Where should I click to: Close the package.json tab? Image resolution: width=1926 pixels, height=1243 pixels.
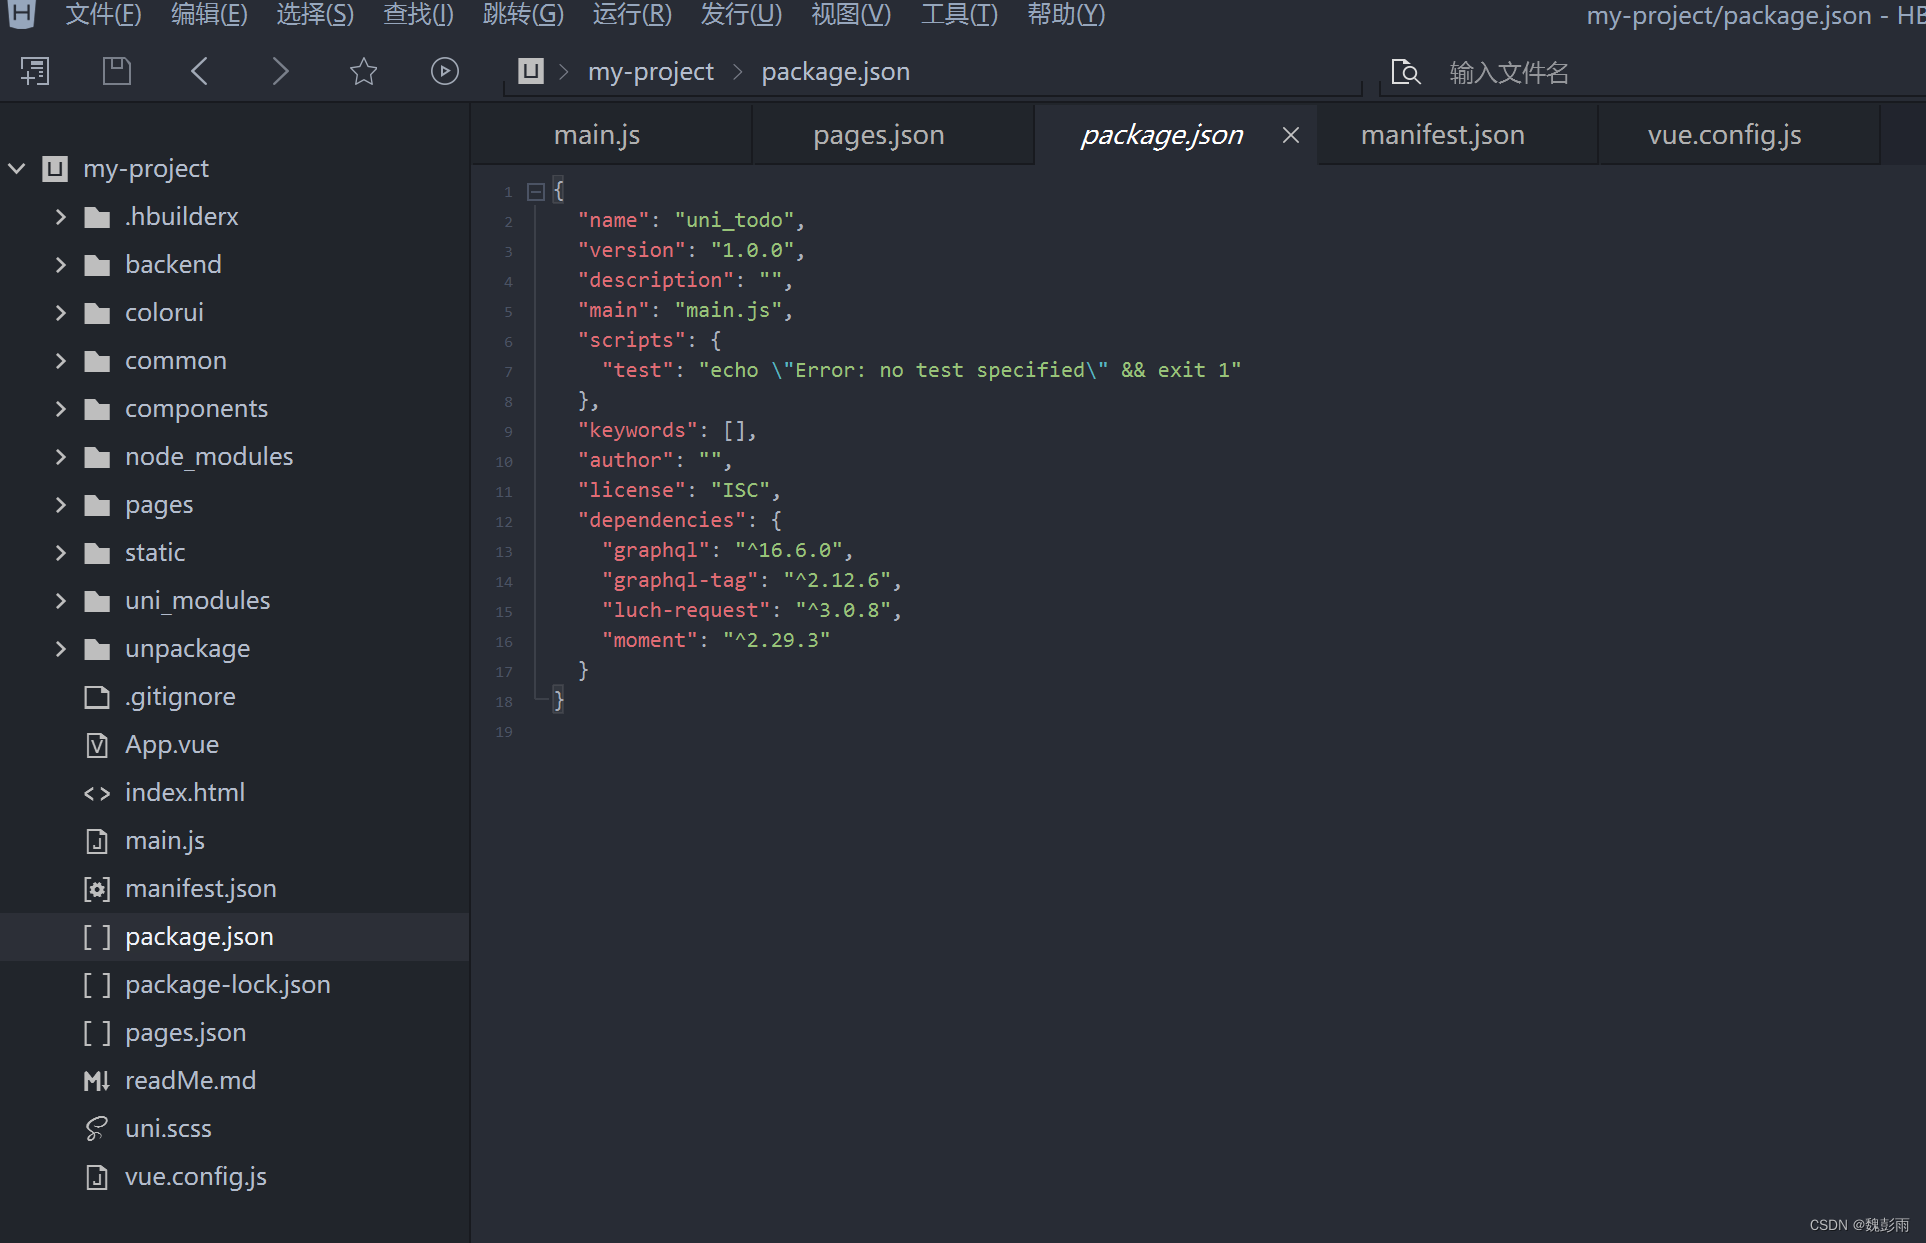click(x=1291, y=135)
